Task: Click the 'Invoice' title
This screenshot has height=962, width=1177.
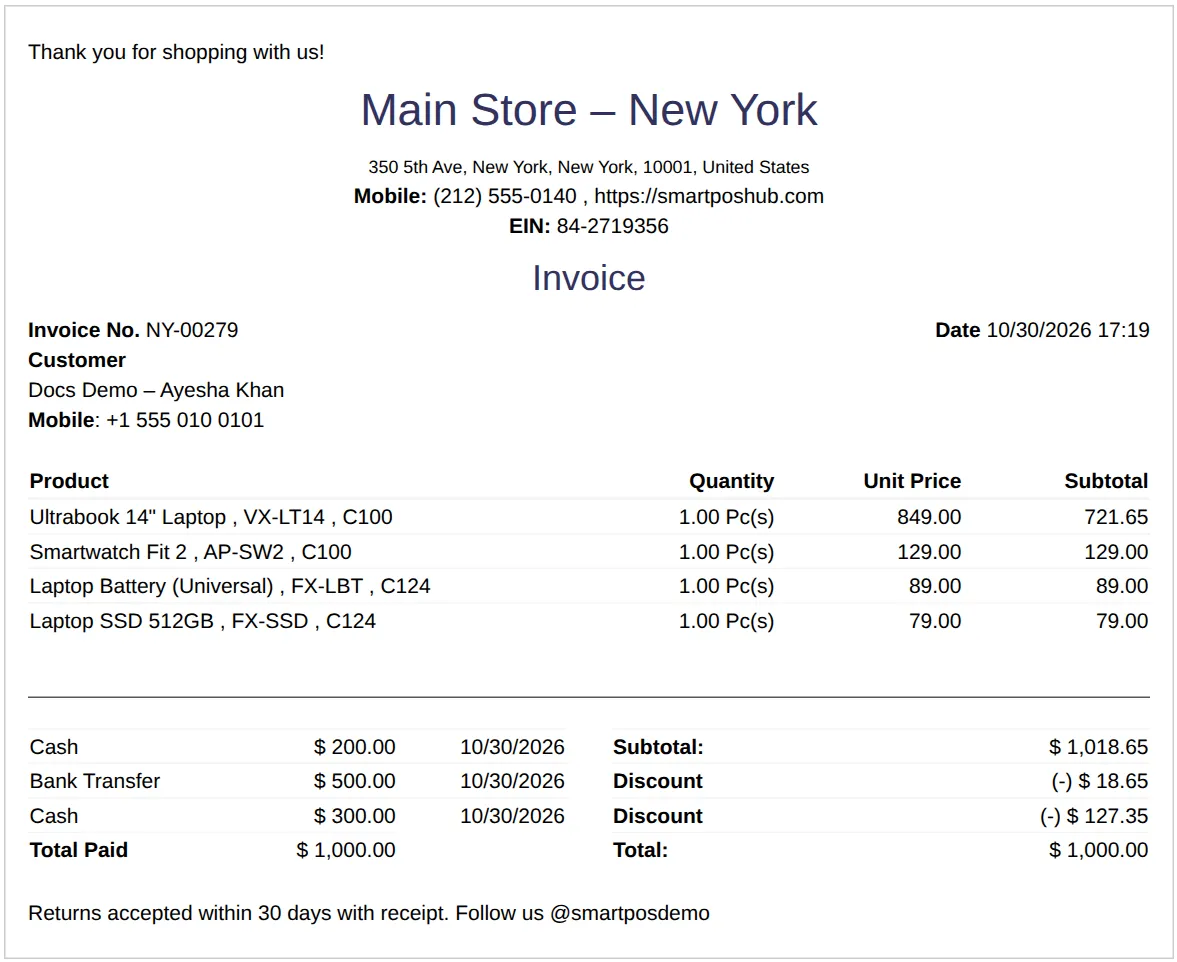Action: point(588,278)
